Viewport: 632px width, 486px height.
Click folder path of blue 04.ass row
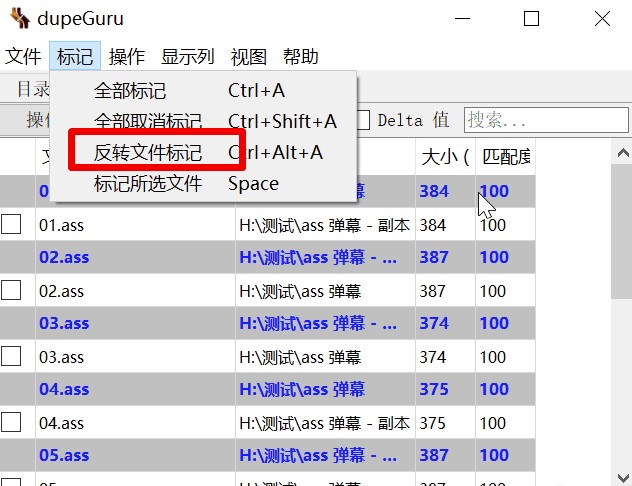[x=302, y=390]
